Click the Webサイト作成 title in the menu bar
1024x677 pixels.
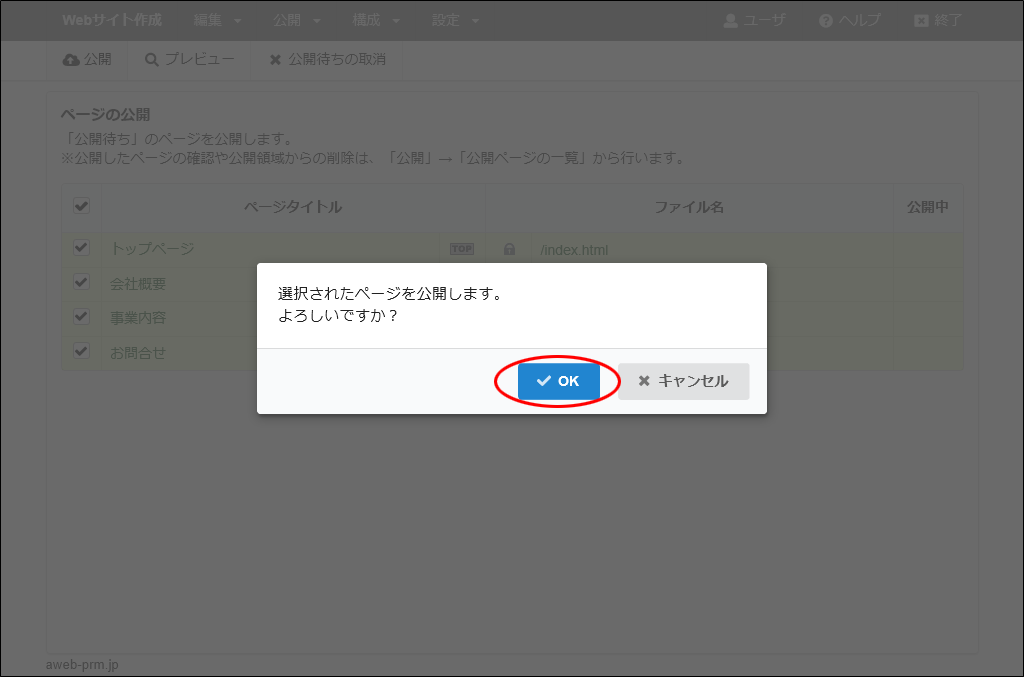click(x=111, y=21)
